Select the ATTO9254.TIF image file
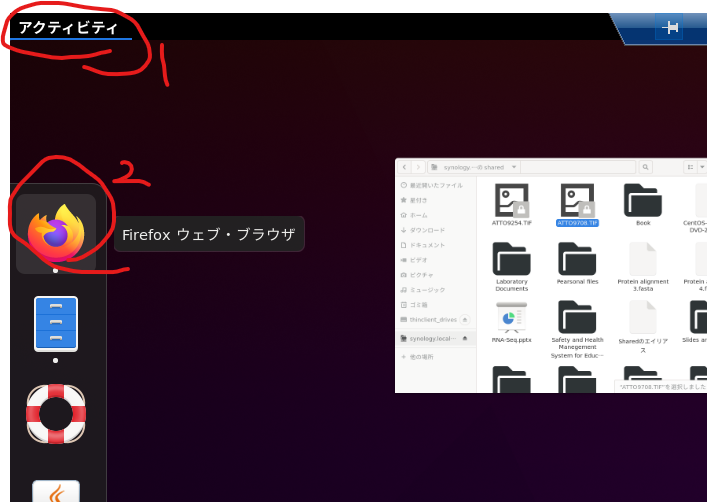The height and width of the screenshot is (502, 707). tap(511, 204)
